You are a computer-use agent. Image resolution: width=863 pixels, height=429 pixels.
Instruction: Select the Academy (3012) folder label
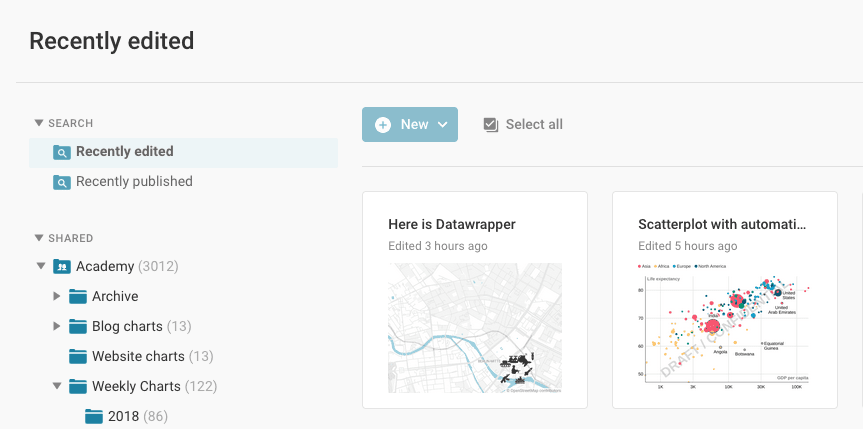pyautogui.click(x=127, y=267)
